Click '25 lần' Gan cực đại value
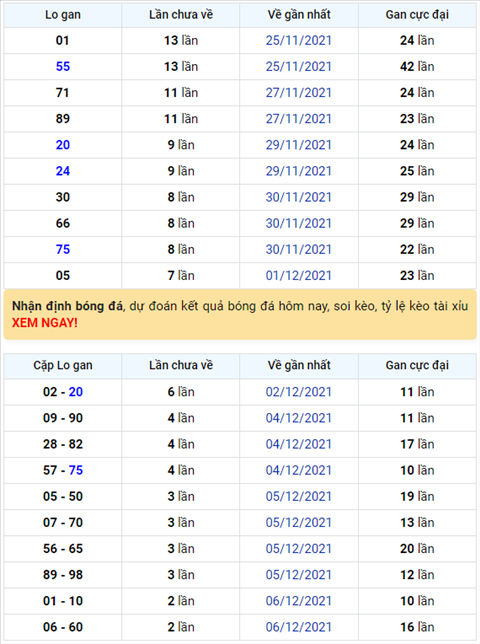 417,171
